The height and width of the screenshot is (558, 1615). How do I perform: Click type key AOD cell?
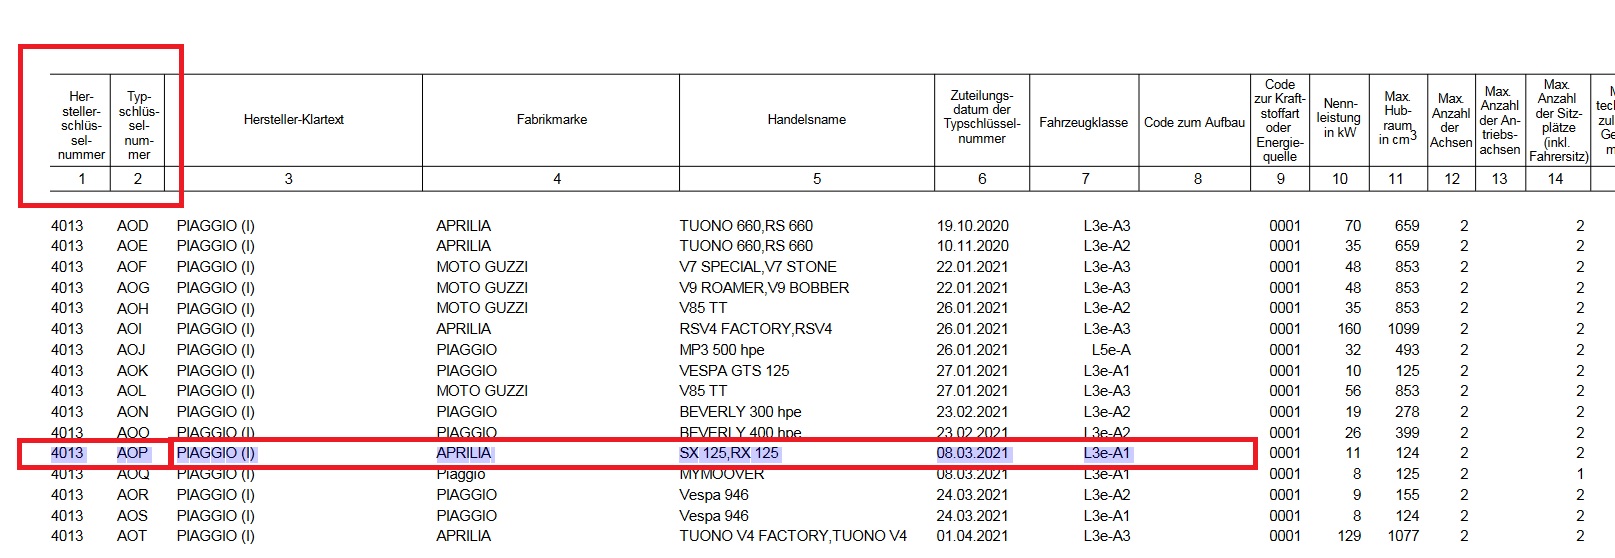click(132, 226)
